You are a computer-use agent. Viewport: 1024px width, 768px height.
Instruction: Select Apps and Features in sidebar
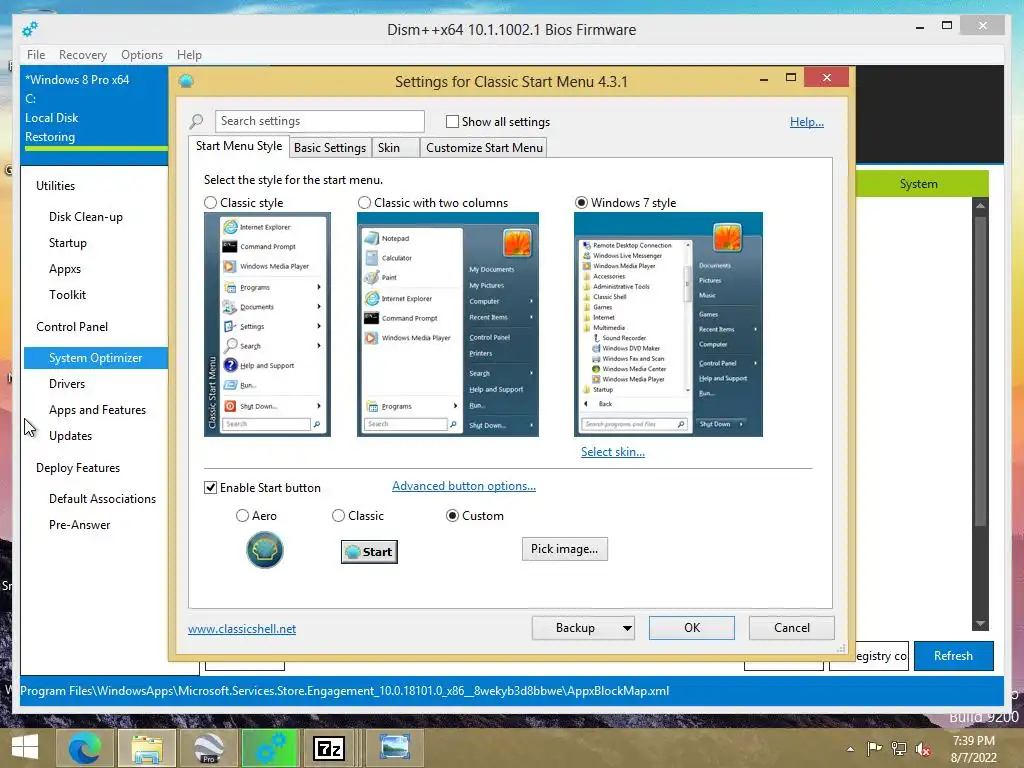coord(97,410)
